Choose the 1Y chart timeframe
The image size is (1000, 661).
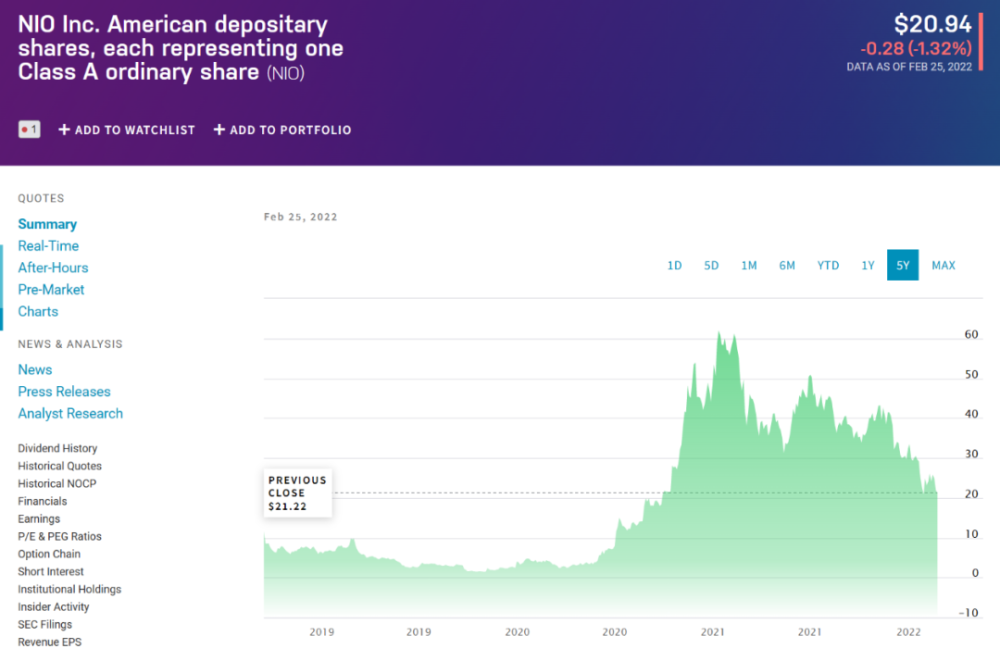coord(868,265)
